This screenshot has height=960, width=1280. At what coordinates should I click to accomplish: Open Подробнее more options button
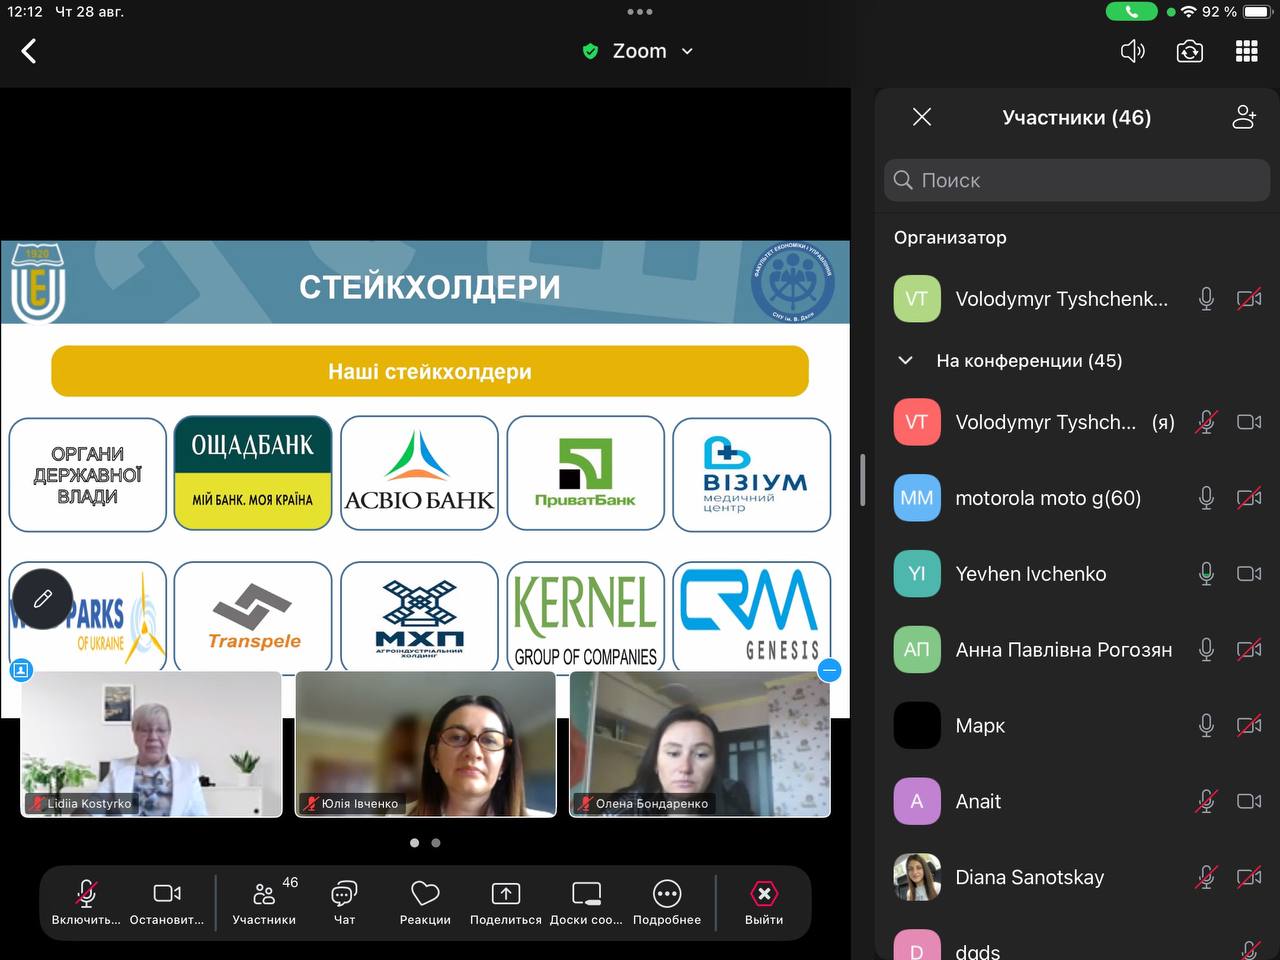pyautogui.click(x=667, y=901)
